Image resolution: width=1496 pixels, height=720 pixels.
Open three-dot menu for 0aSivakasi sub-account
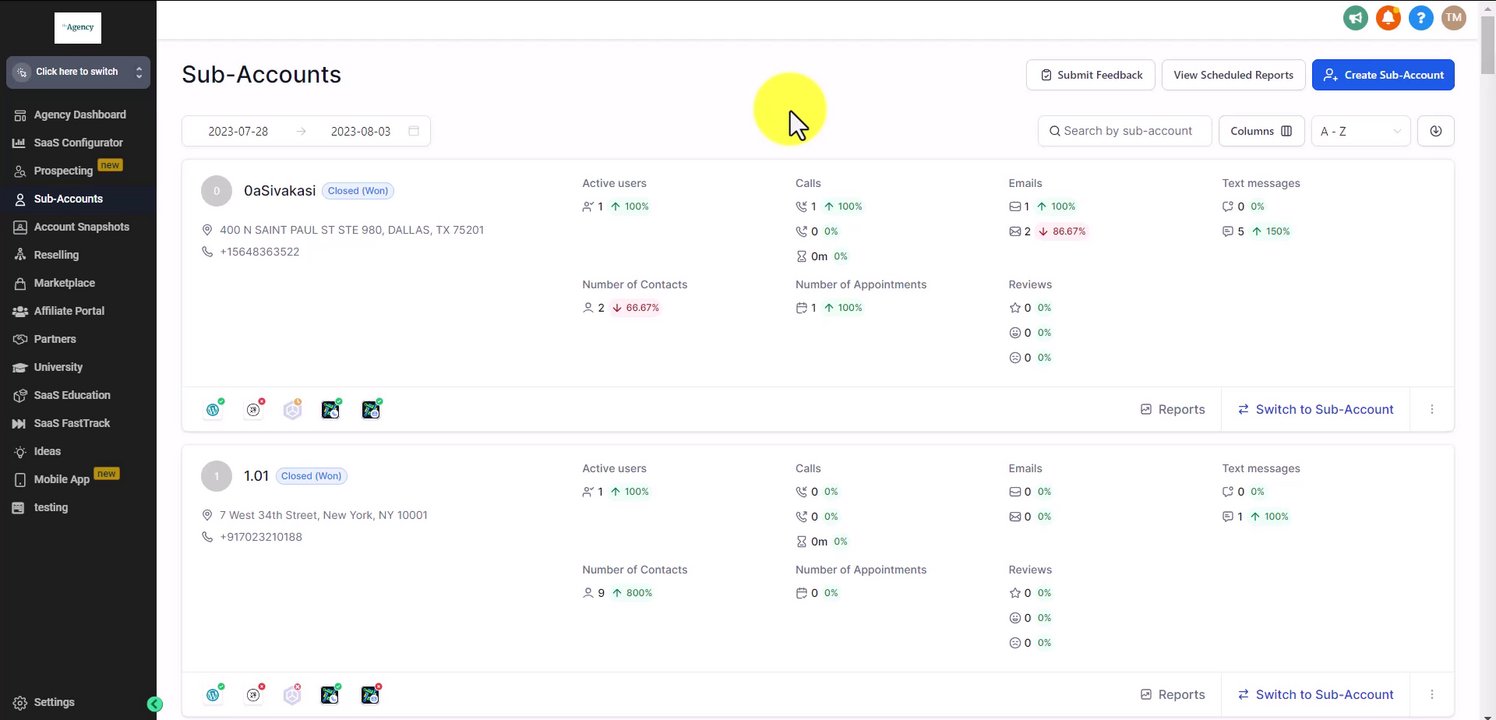pos(1432,409)
